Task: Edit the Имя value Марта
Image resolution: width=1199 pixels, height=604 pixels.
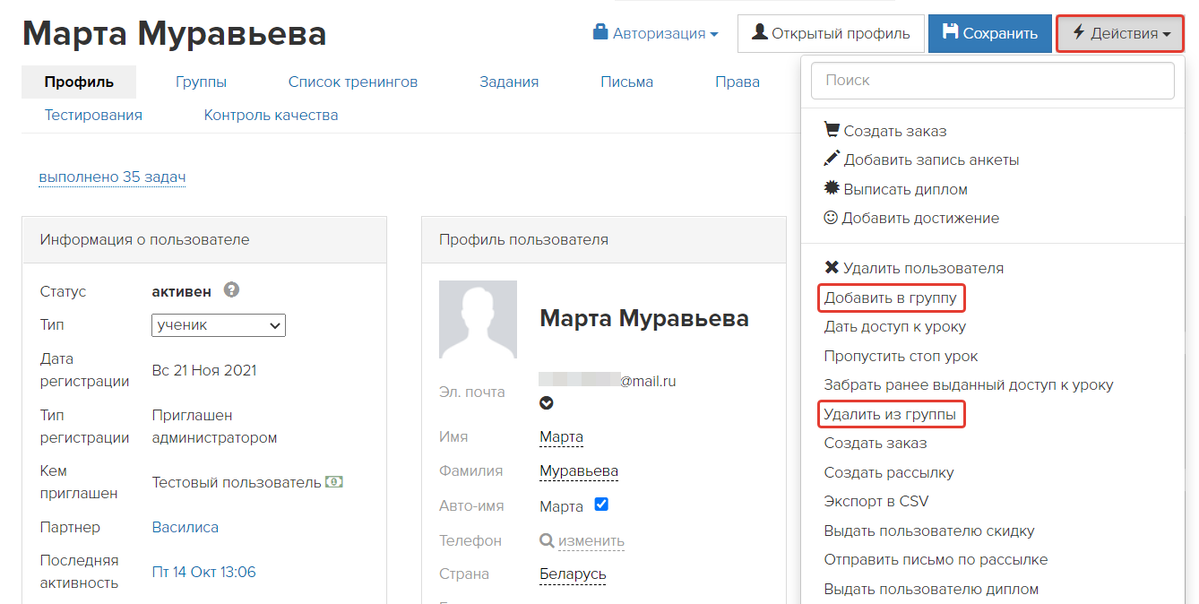Action: tap(561, 437)
